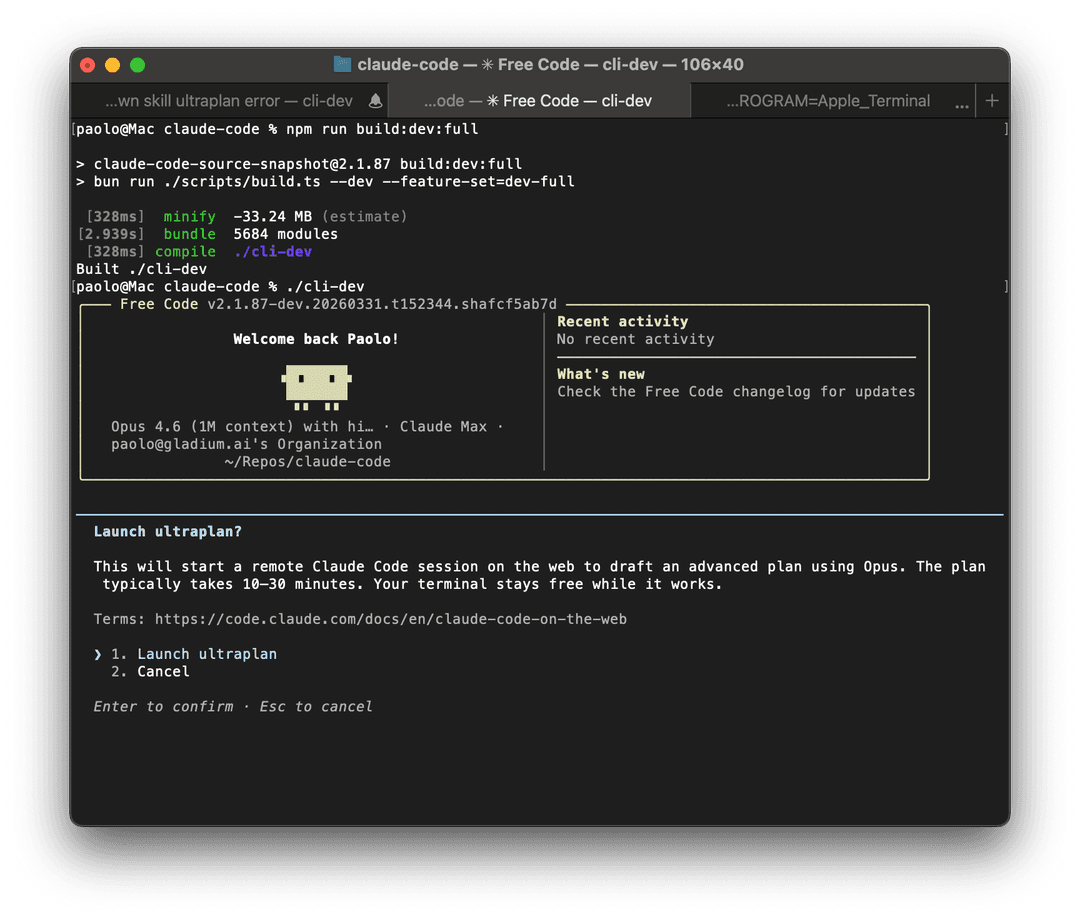
Task: Maximize the terminal with the green button
Action: (138, 65)
